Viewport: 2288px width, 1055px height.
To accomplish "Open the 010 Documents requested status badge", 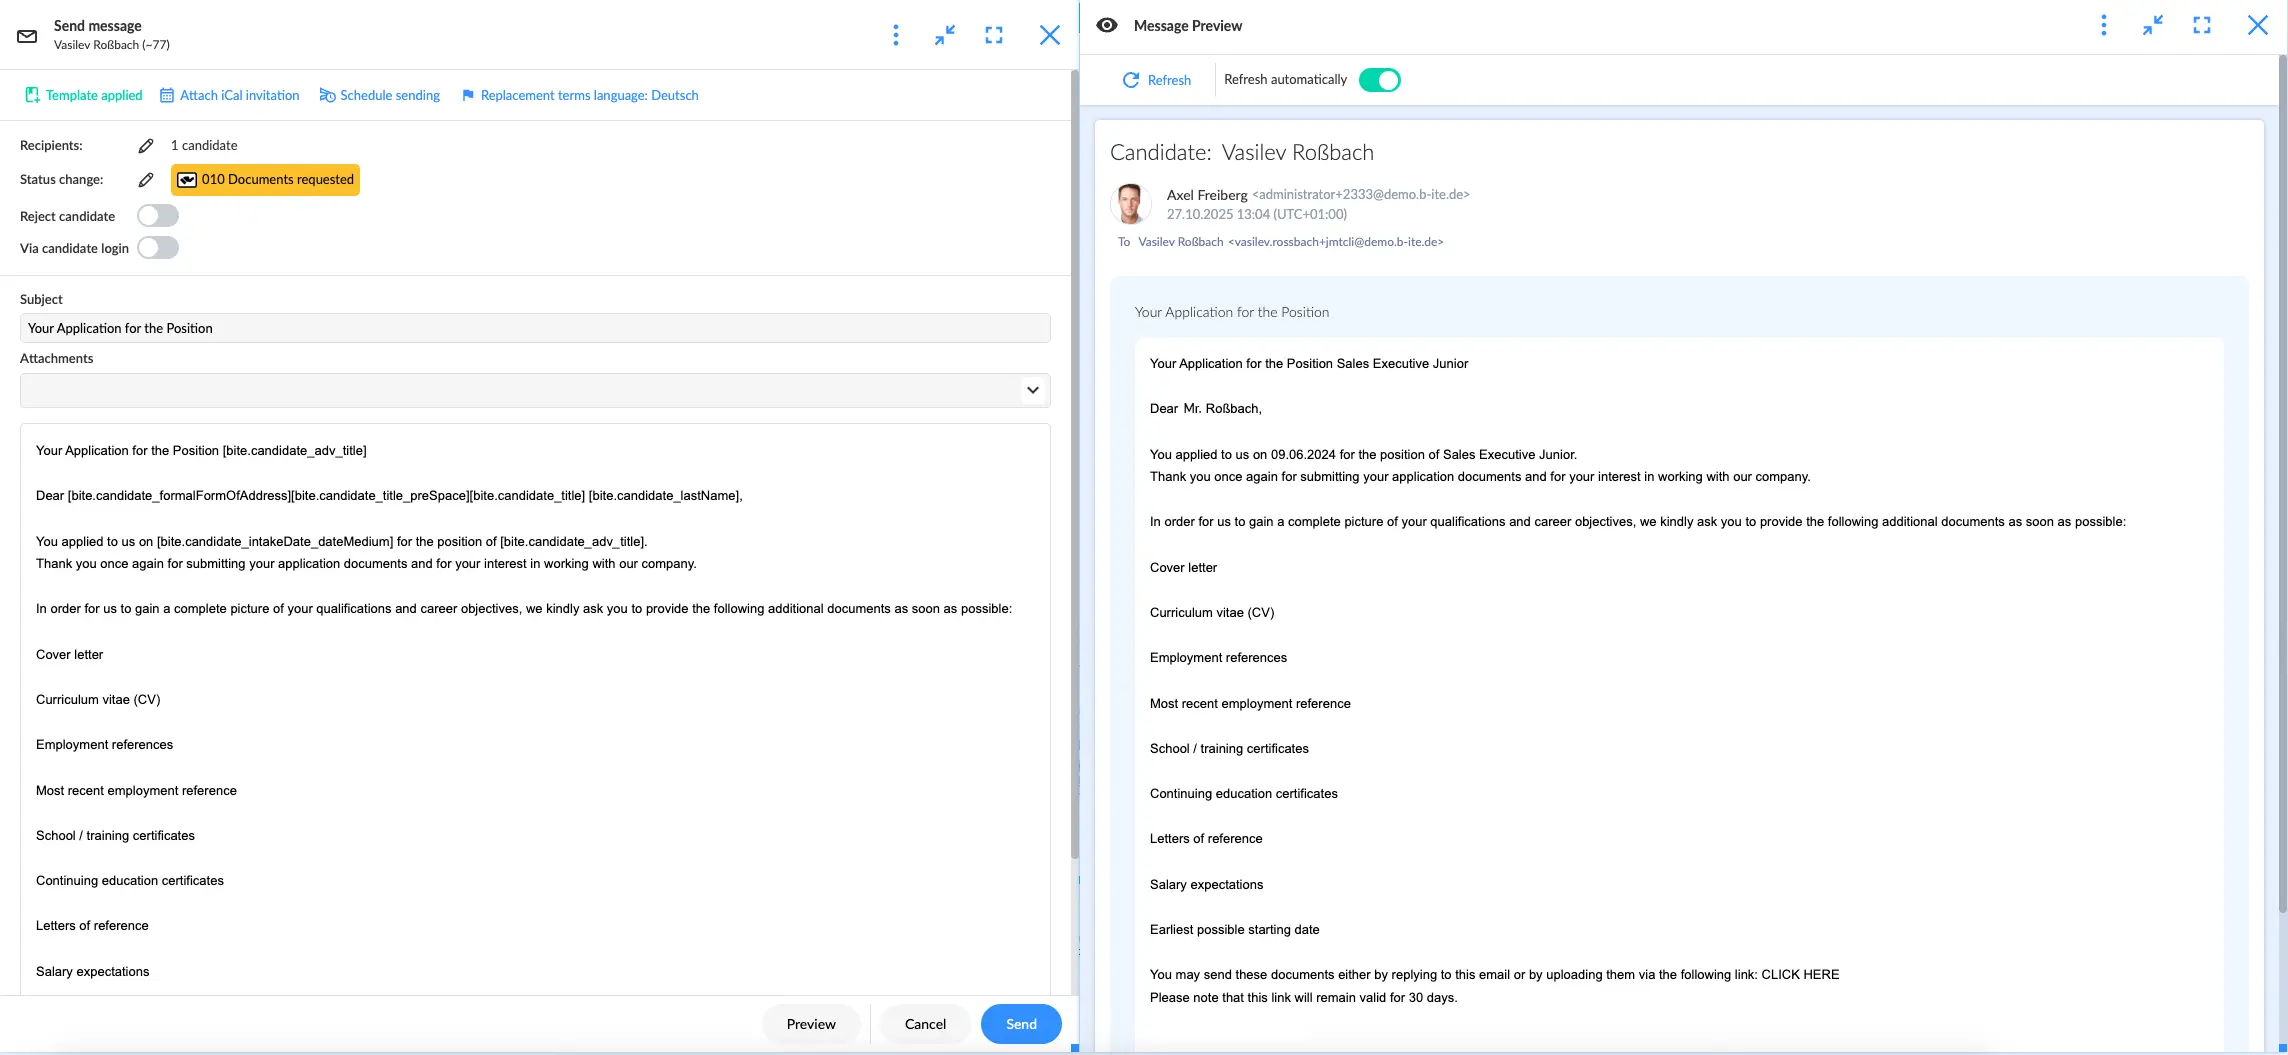I will pyautogui.click(x=265, y=180).
